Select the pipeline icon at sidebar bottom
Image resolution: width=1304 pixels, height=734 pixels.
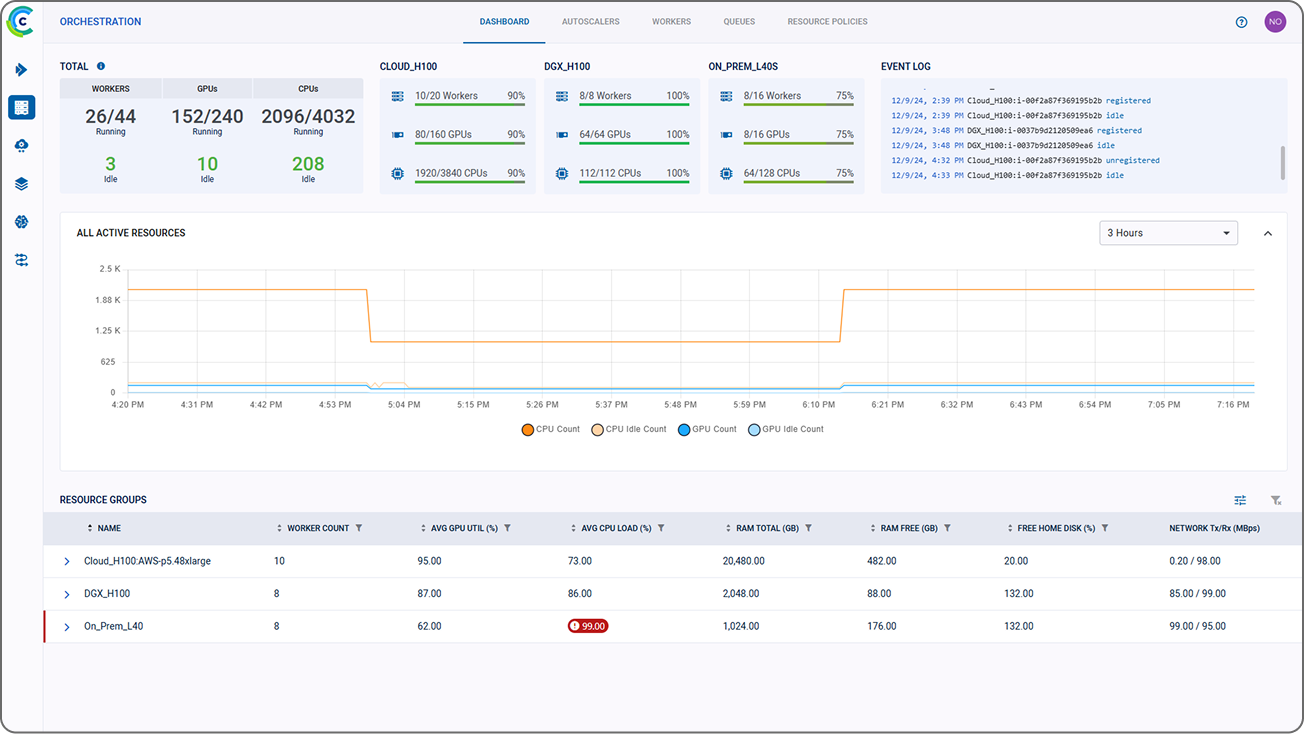(x=21, y=259)
